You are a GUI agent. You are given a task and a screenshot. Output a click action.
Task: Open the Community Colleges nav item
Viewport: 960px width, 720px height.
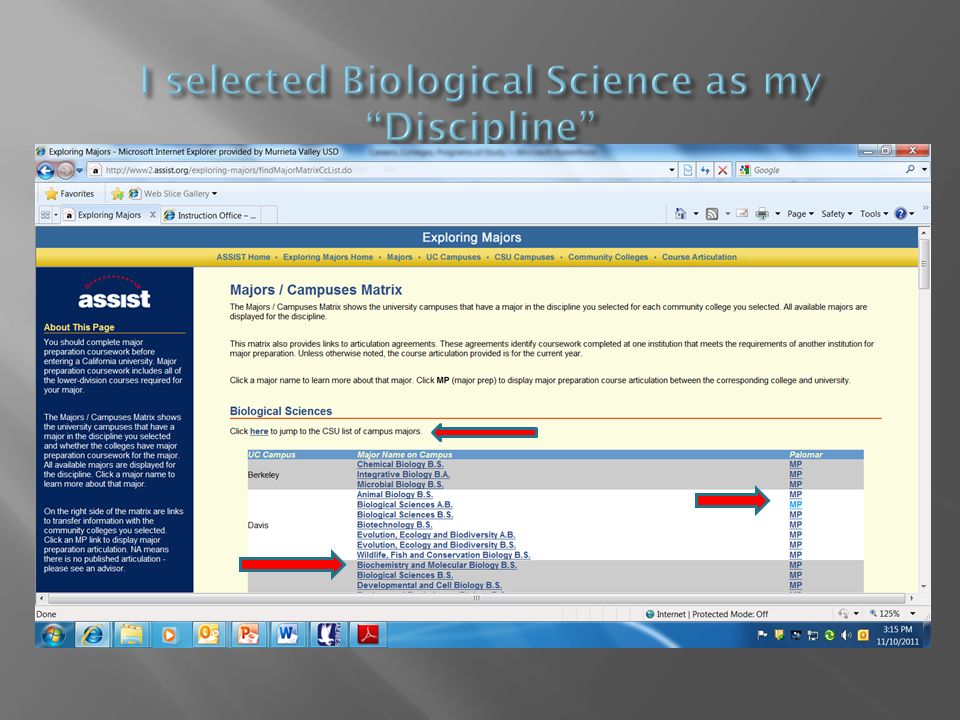608,257
